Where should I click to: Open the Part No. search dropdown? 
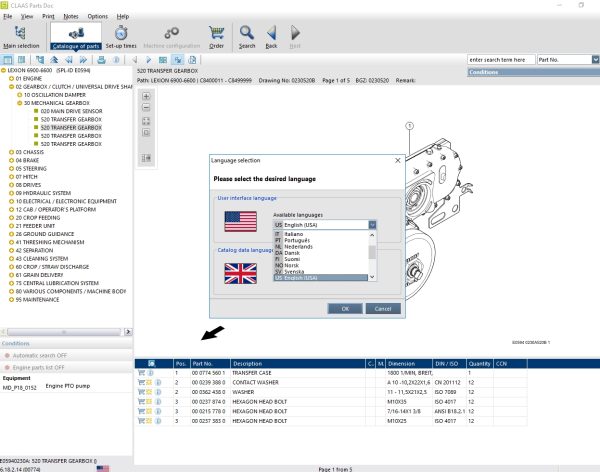point(595,60)
